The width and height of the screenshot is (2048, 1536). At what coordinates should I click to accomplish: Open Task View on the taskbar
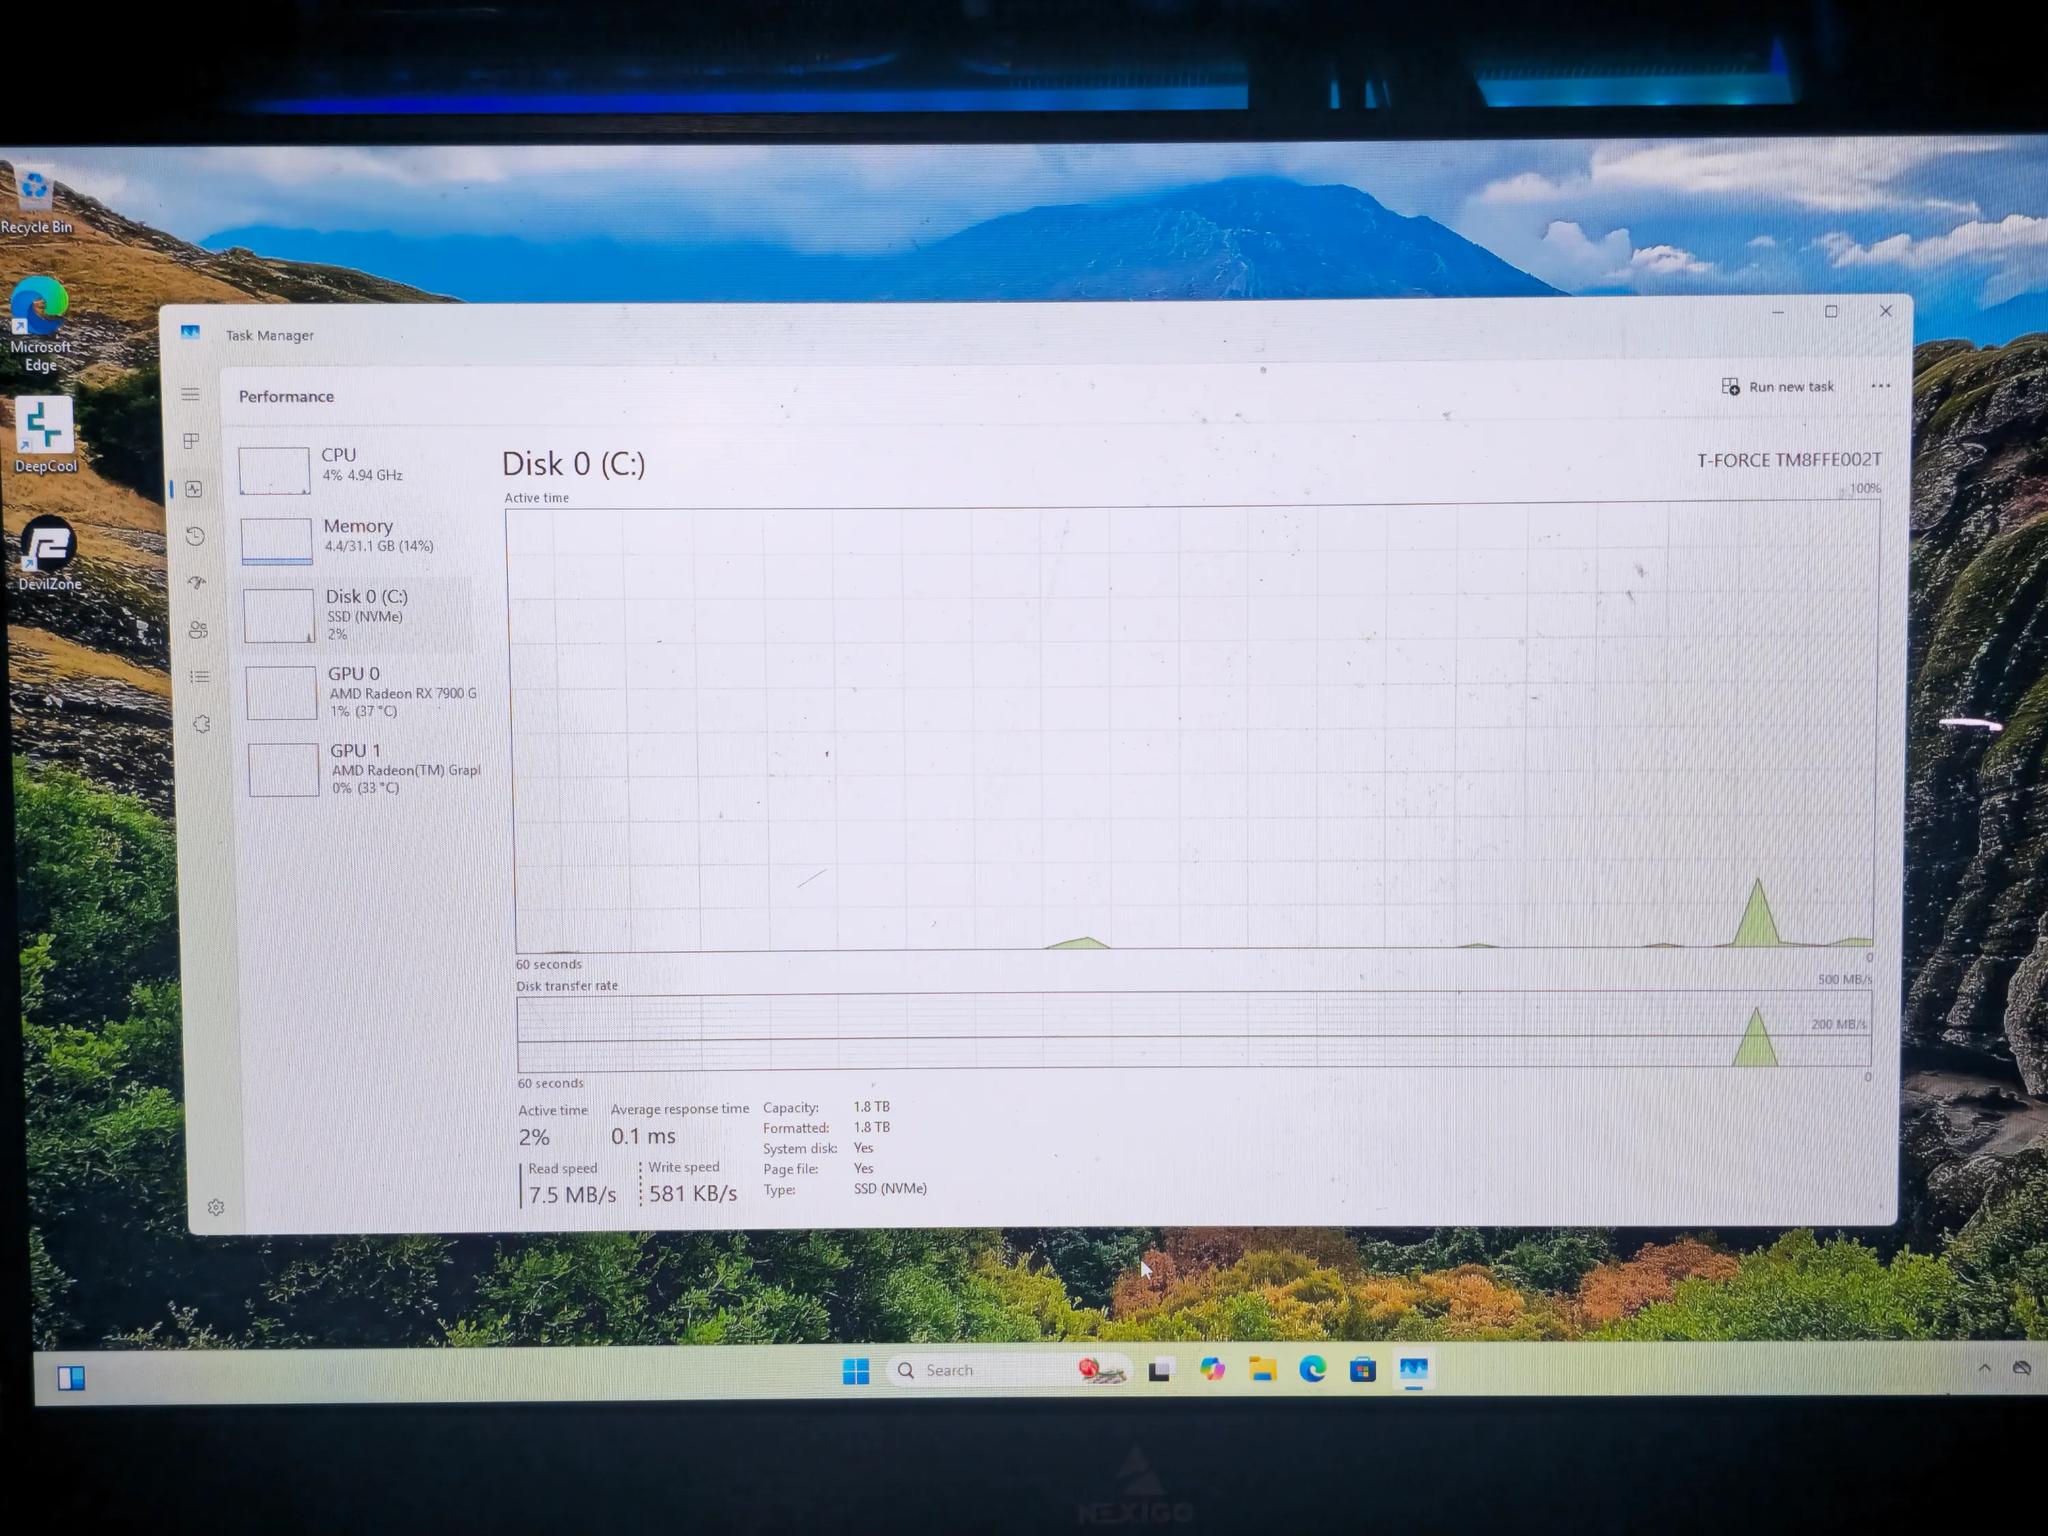tap(1160, 1371)
